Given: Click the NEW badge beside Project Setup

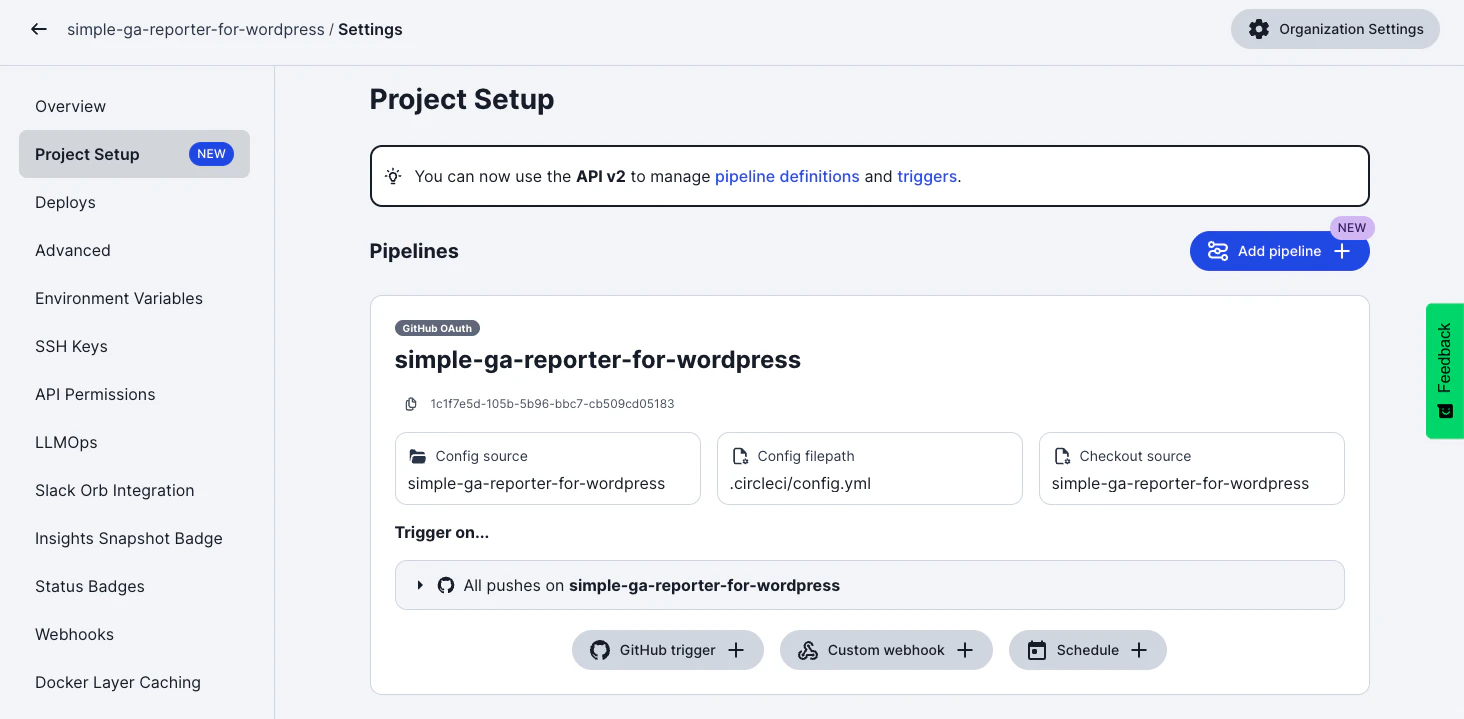Looking at the screenshot, I should pyautogui.click(x=211, y=154).
